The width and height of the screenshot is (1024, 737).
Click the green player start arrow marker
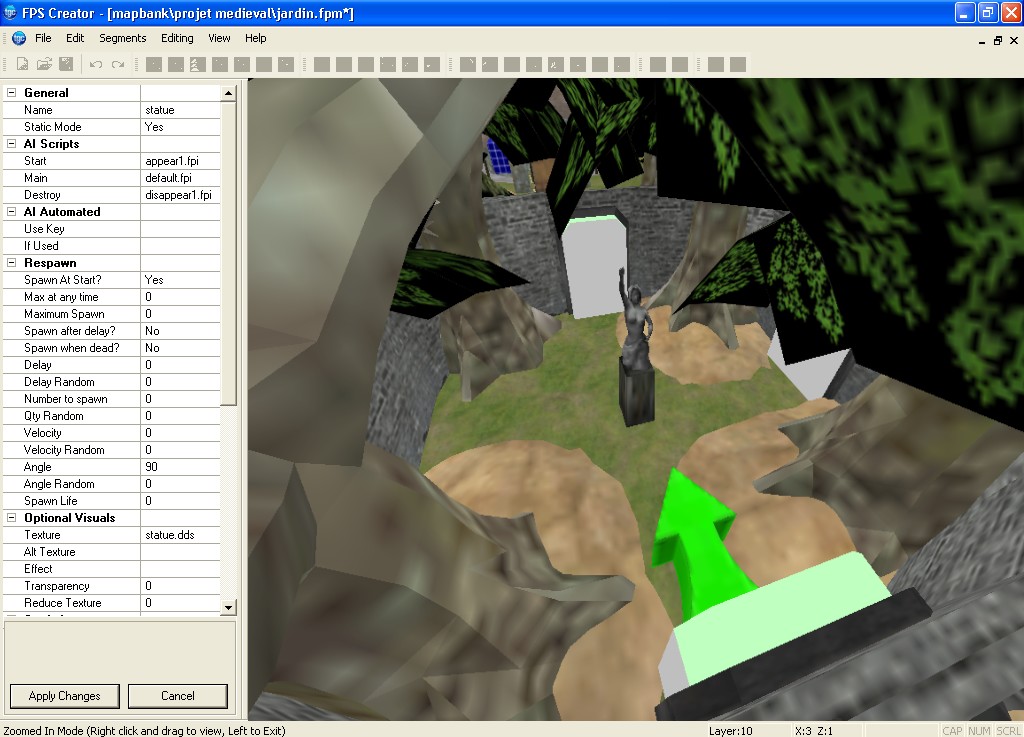699,542
